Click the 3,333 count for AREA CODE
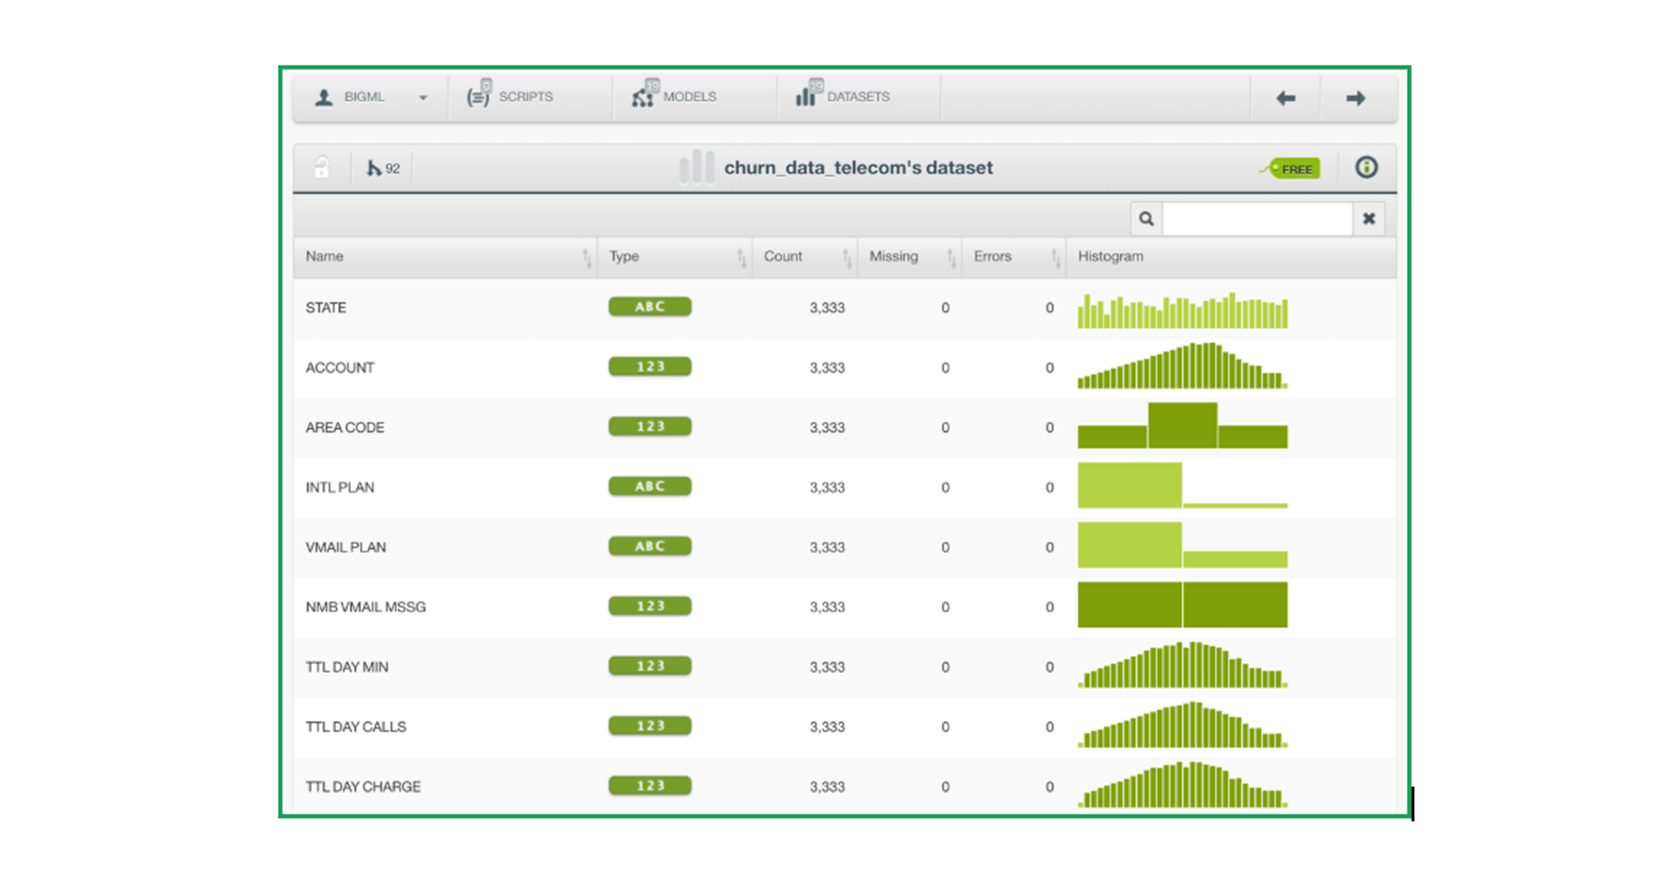Image resolution: width=1660 pixels, height=880 pixels. coord(827,428)
